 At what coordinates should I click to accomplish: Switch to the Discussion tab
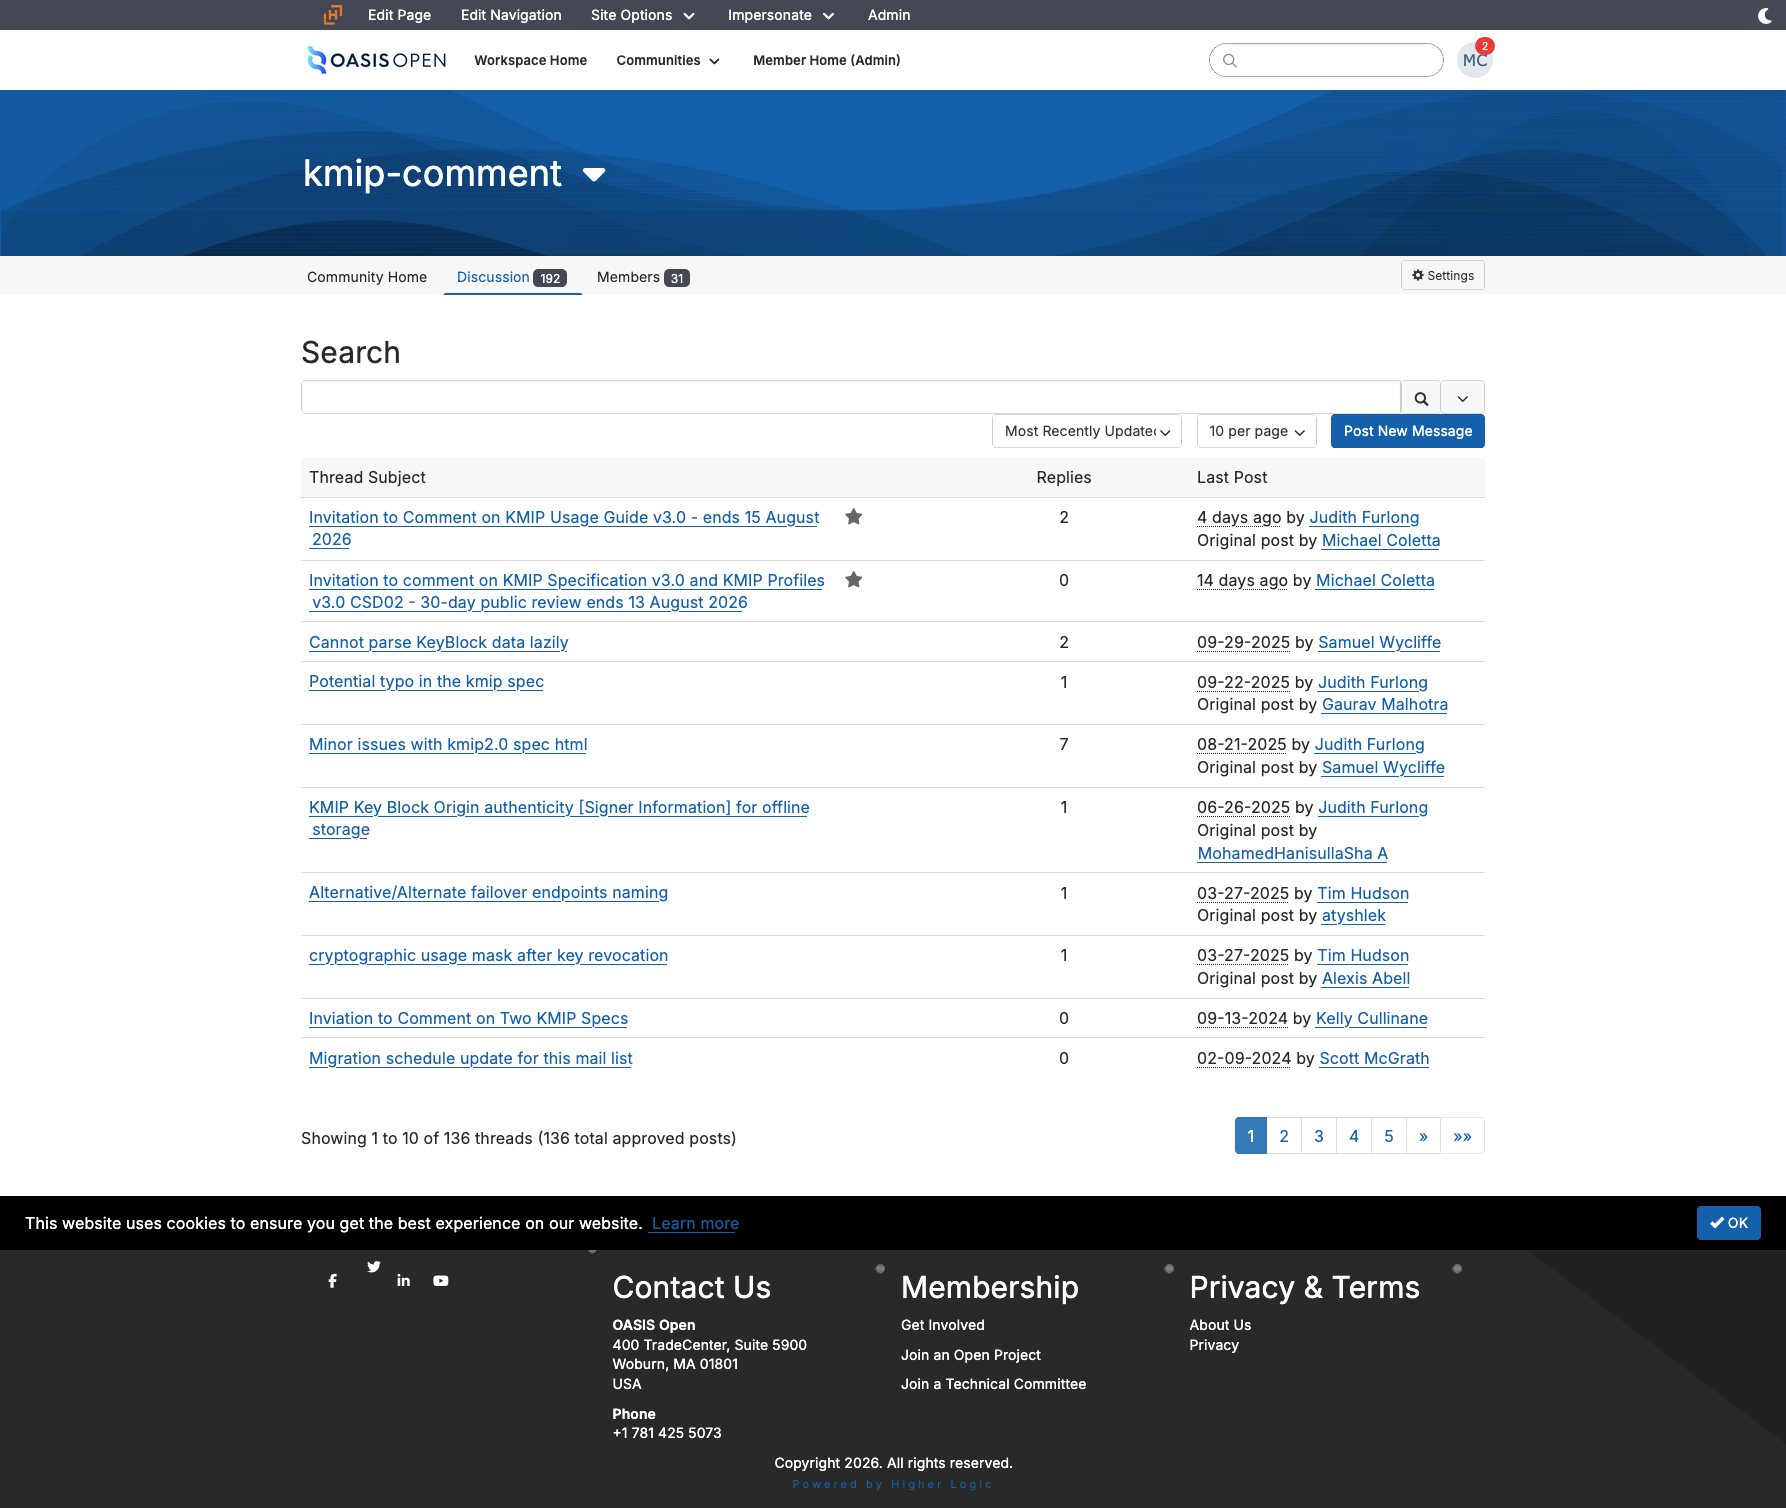[x=511, y=277]
